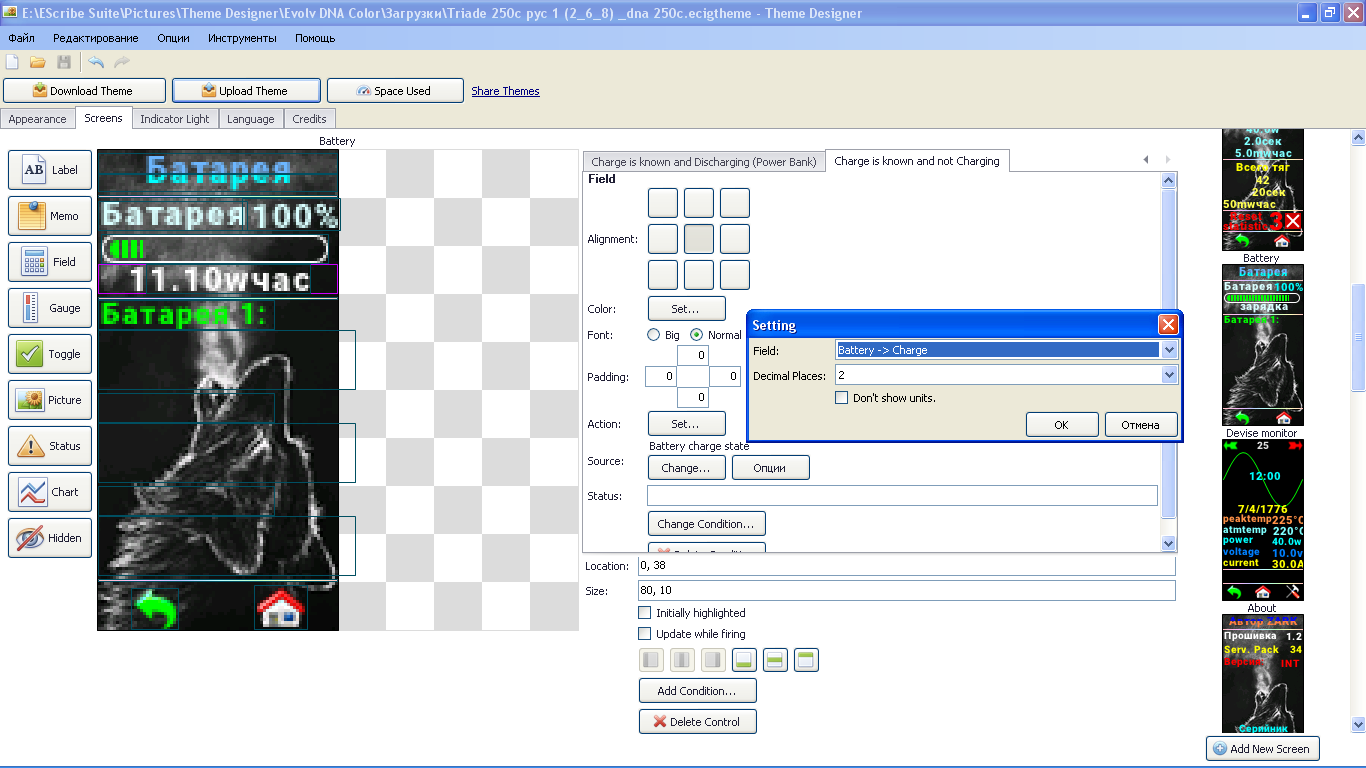The width and height of the screenshot is (1366, 768).
Task: Click the tab strip right scroll arrow
Action: pyautogui.click(x=1167, y=160)
